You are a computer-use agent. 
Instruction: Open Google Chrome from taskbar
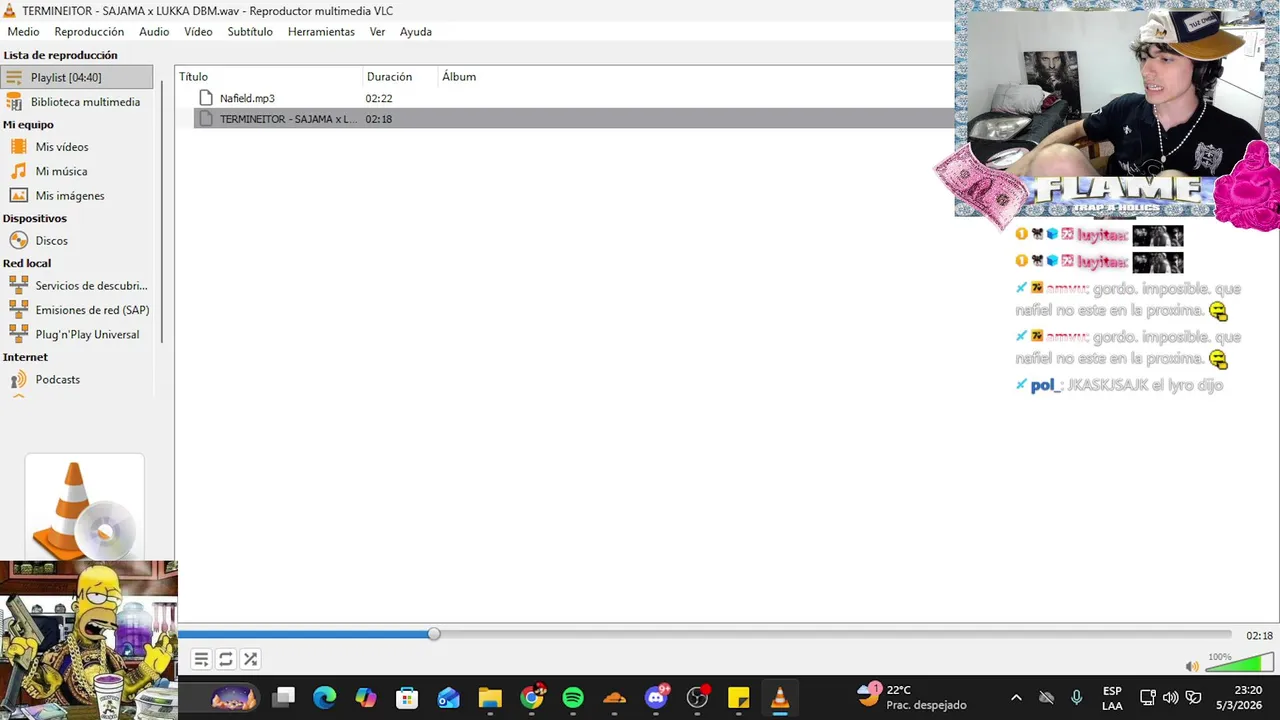pyautogui.click(x=532, y=697)
